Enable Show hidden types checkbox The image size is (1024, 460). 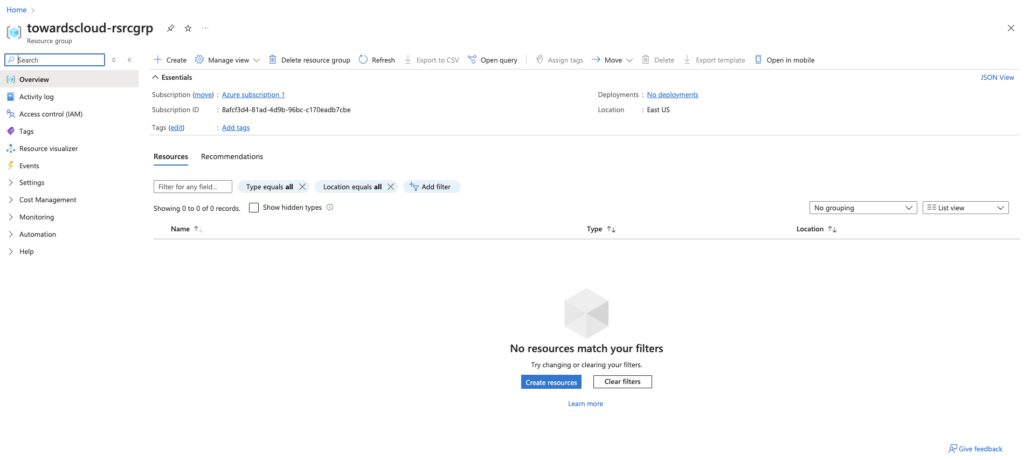254,208
